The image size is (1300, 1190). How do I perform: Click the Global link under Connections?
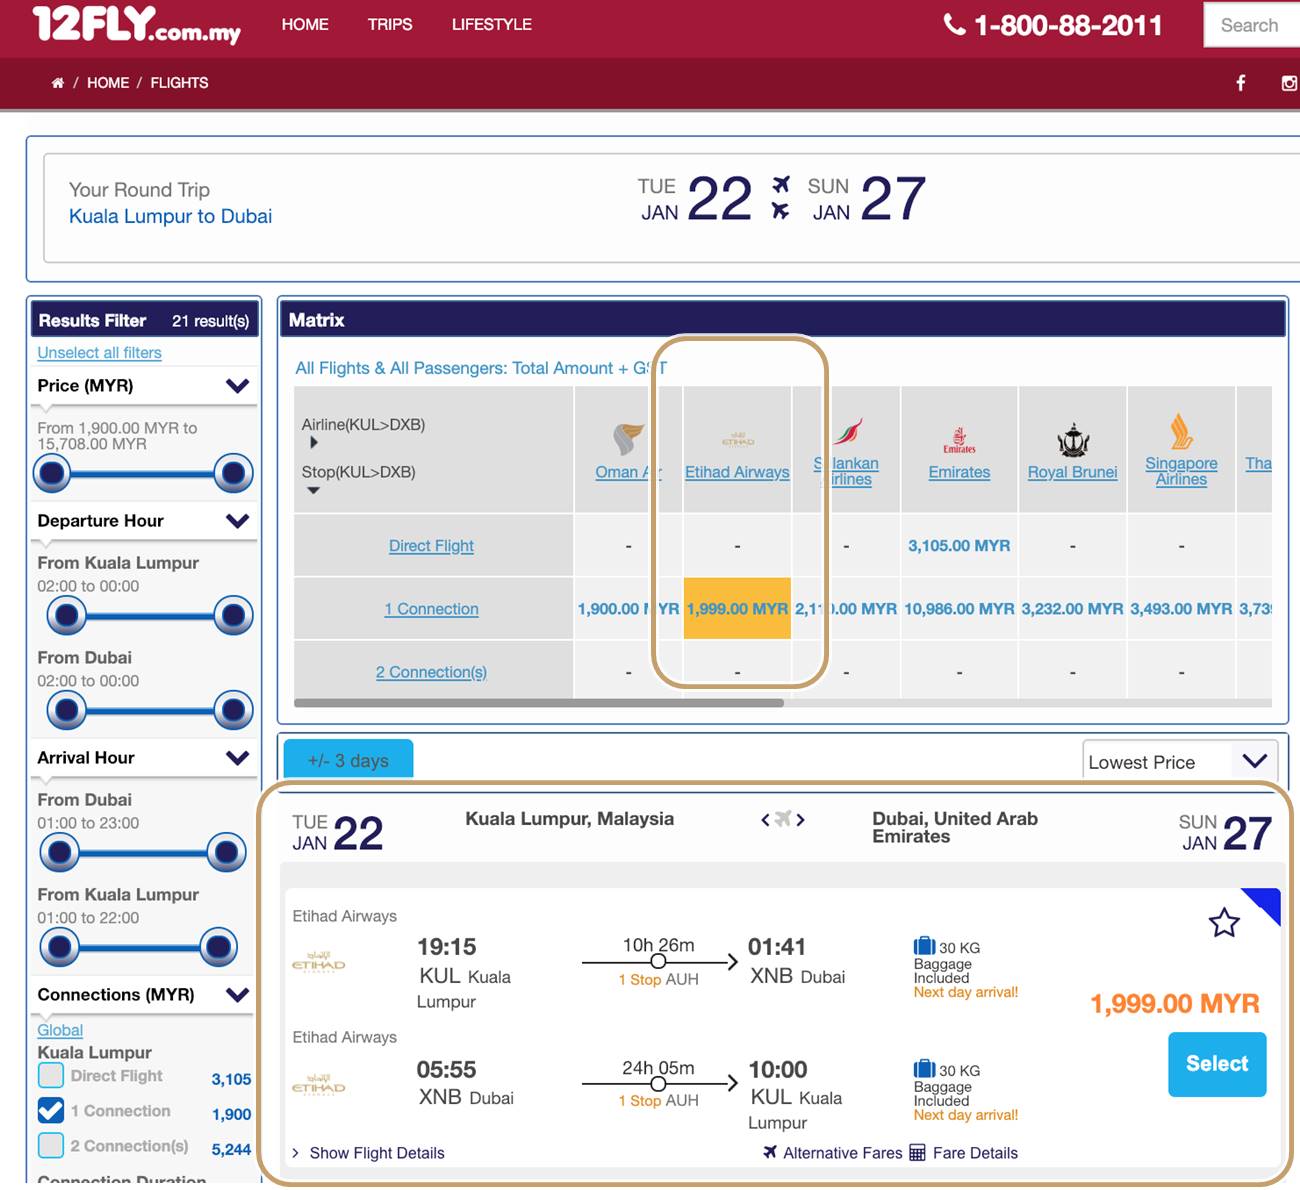click(60, 1030)
